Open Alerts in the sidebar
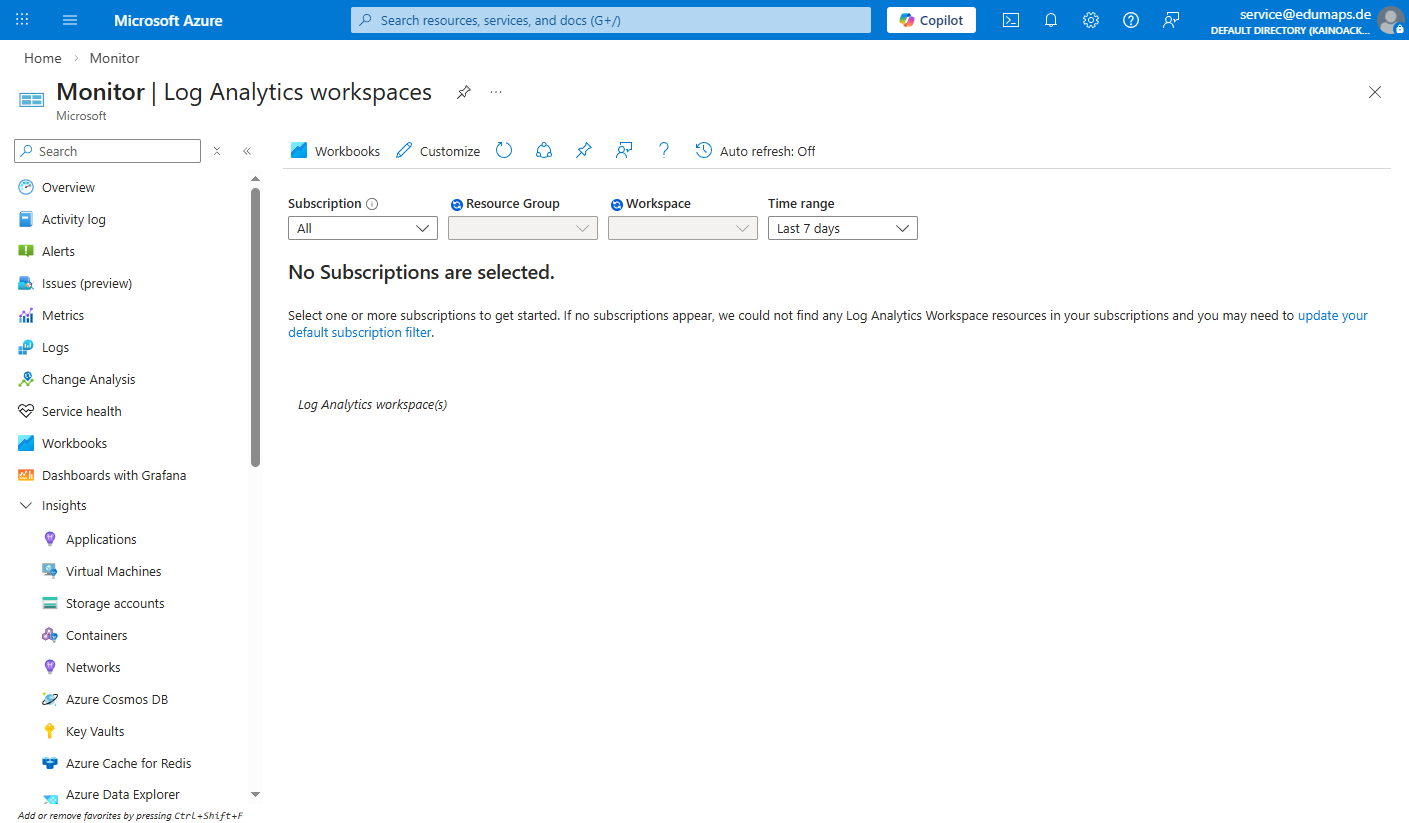Viewport: 1409px width, 823px height. pos(58,251)
